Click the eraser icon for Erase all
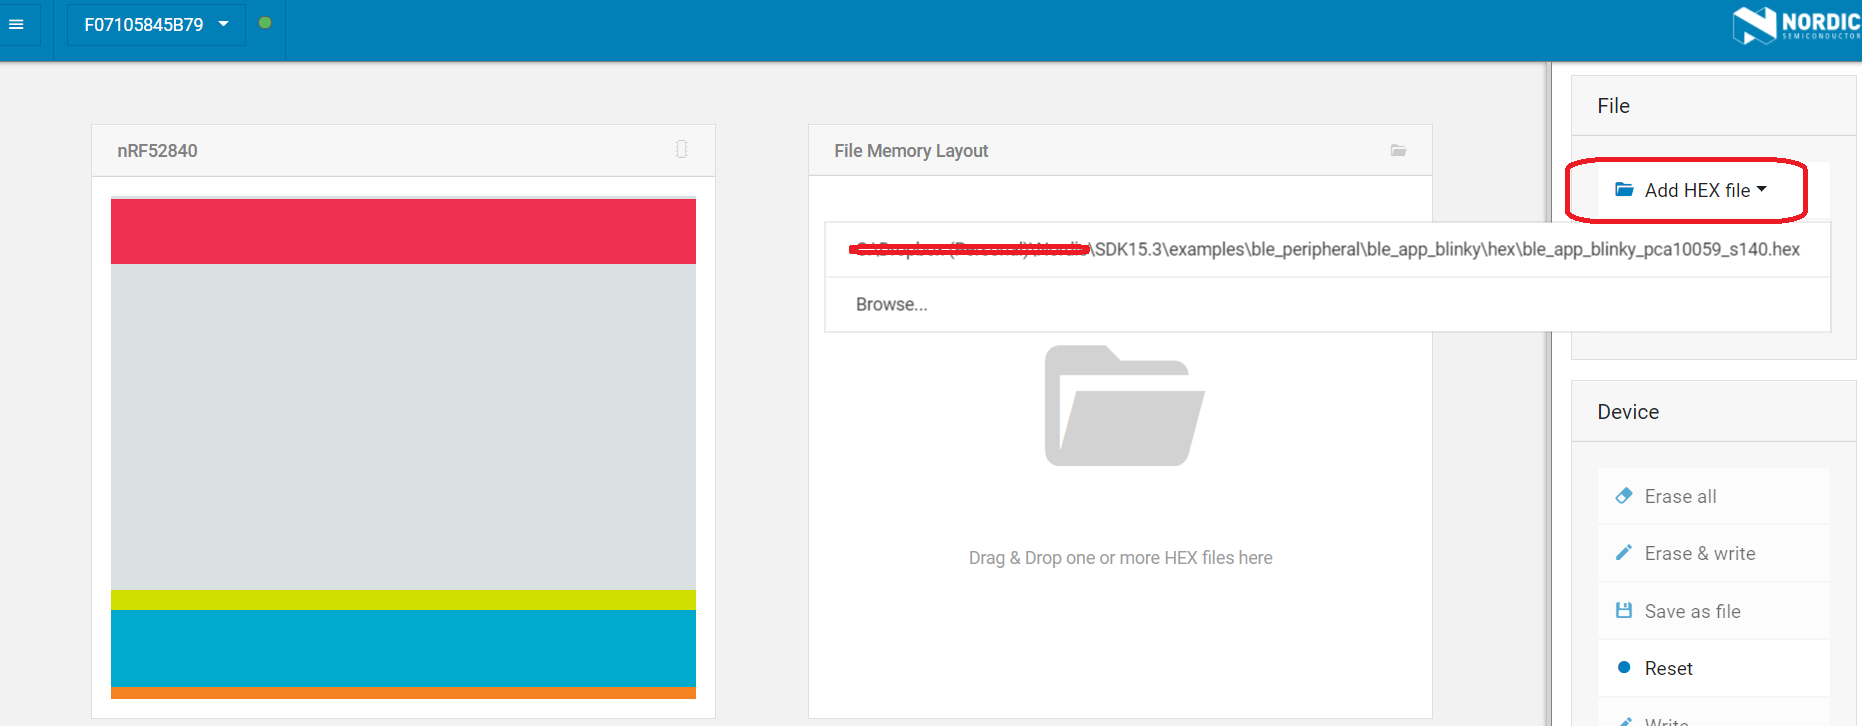The image size is (1862, 726). (1624, 496)
